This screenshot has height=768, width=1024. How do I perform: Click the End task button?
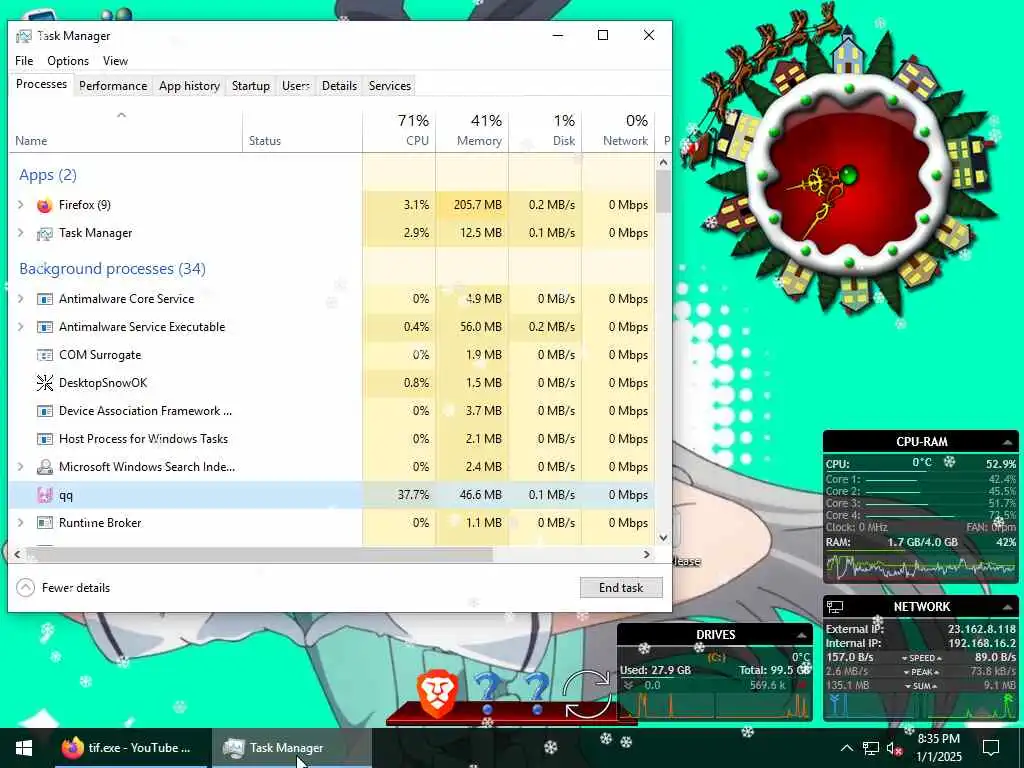621,588
